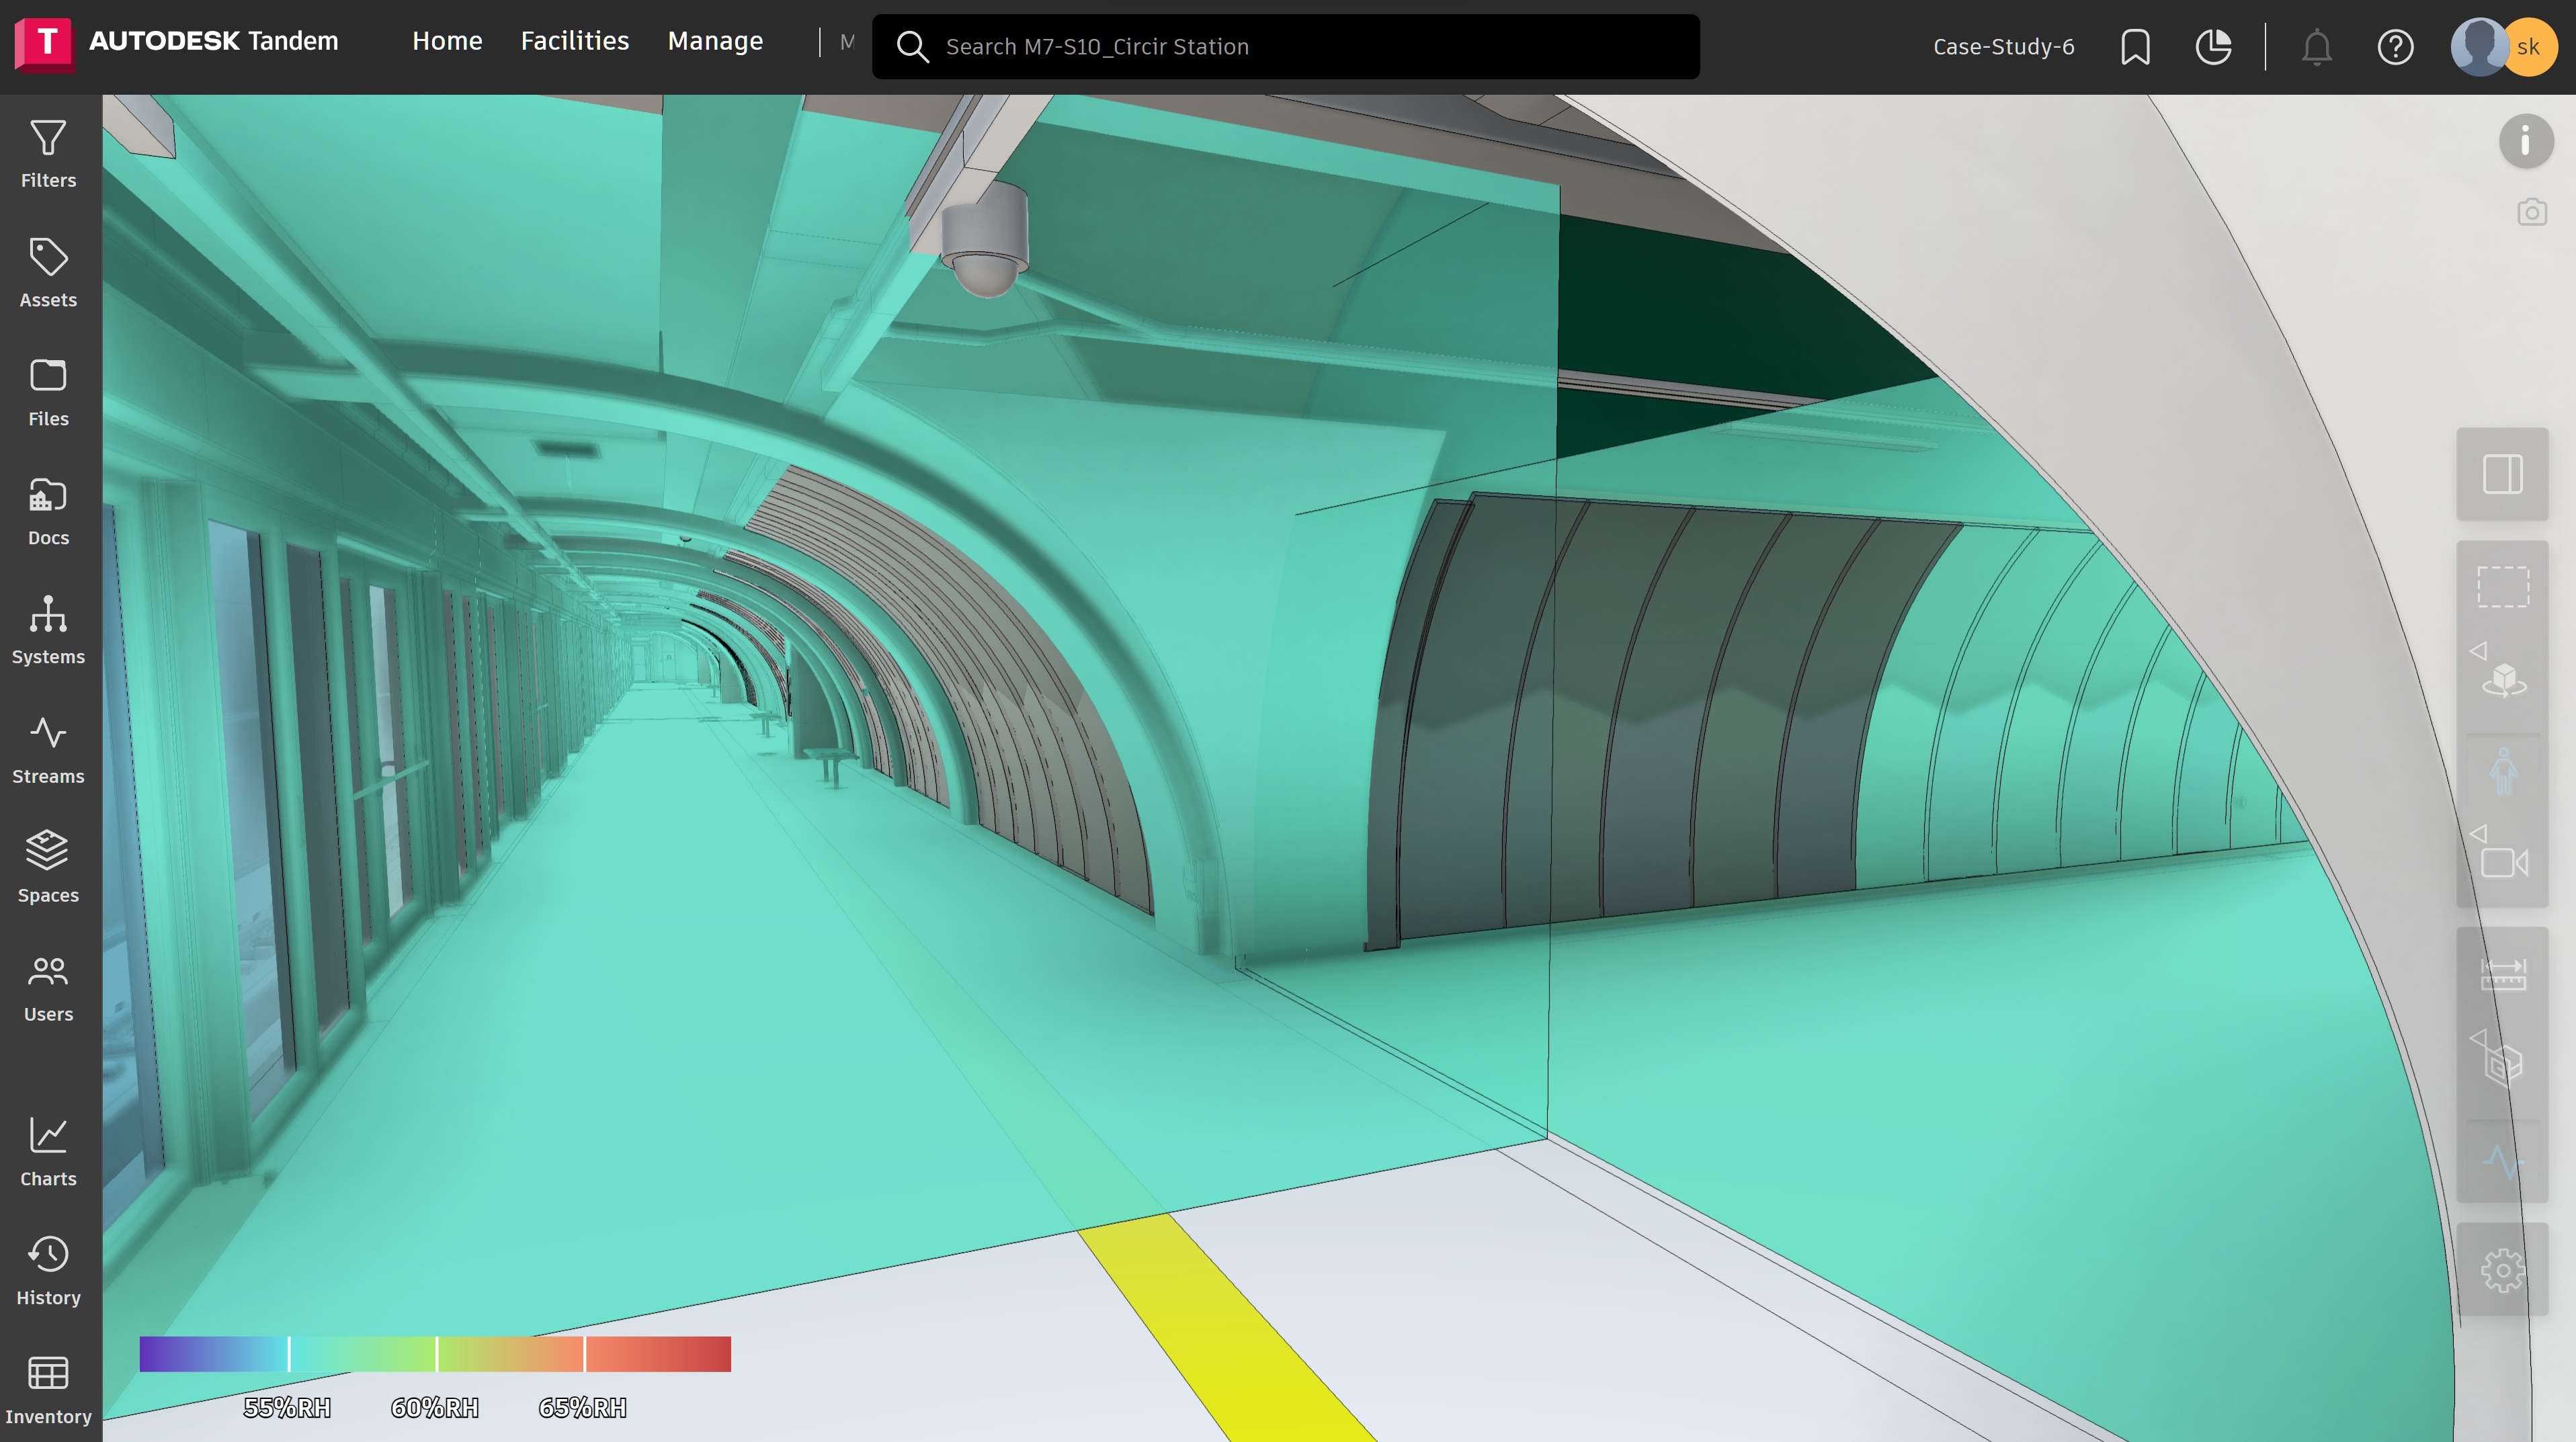Click the Case-Study-6 account label

(x=2003, y=47)
